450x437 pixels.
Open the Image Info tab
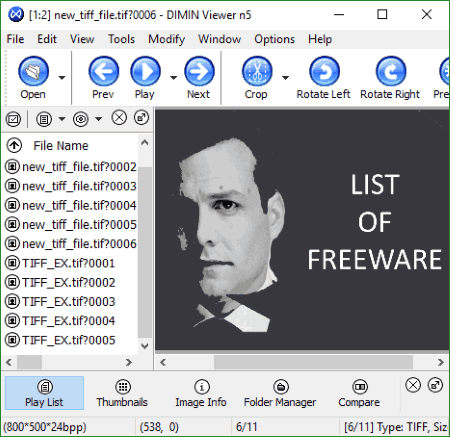tap(201, 393)
